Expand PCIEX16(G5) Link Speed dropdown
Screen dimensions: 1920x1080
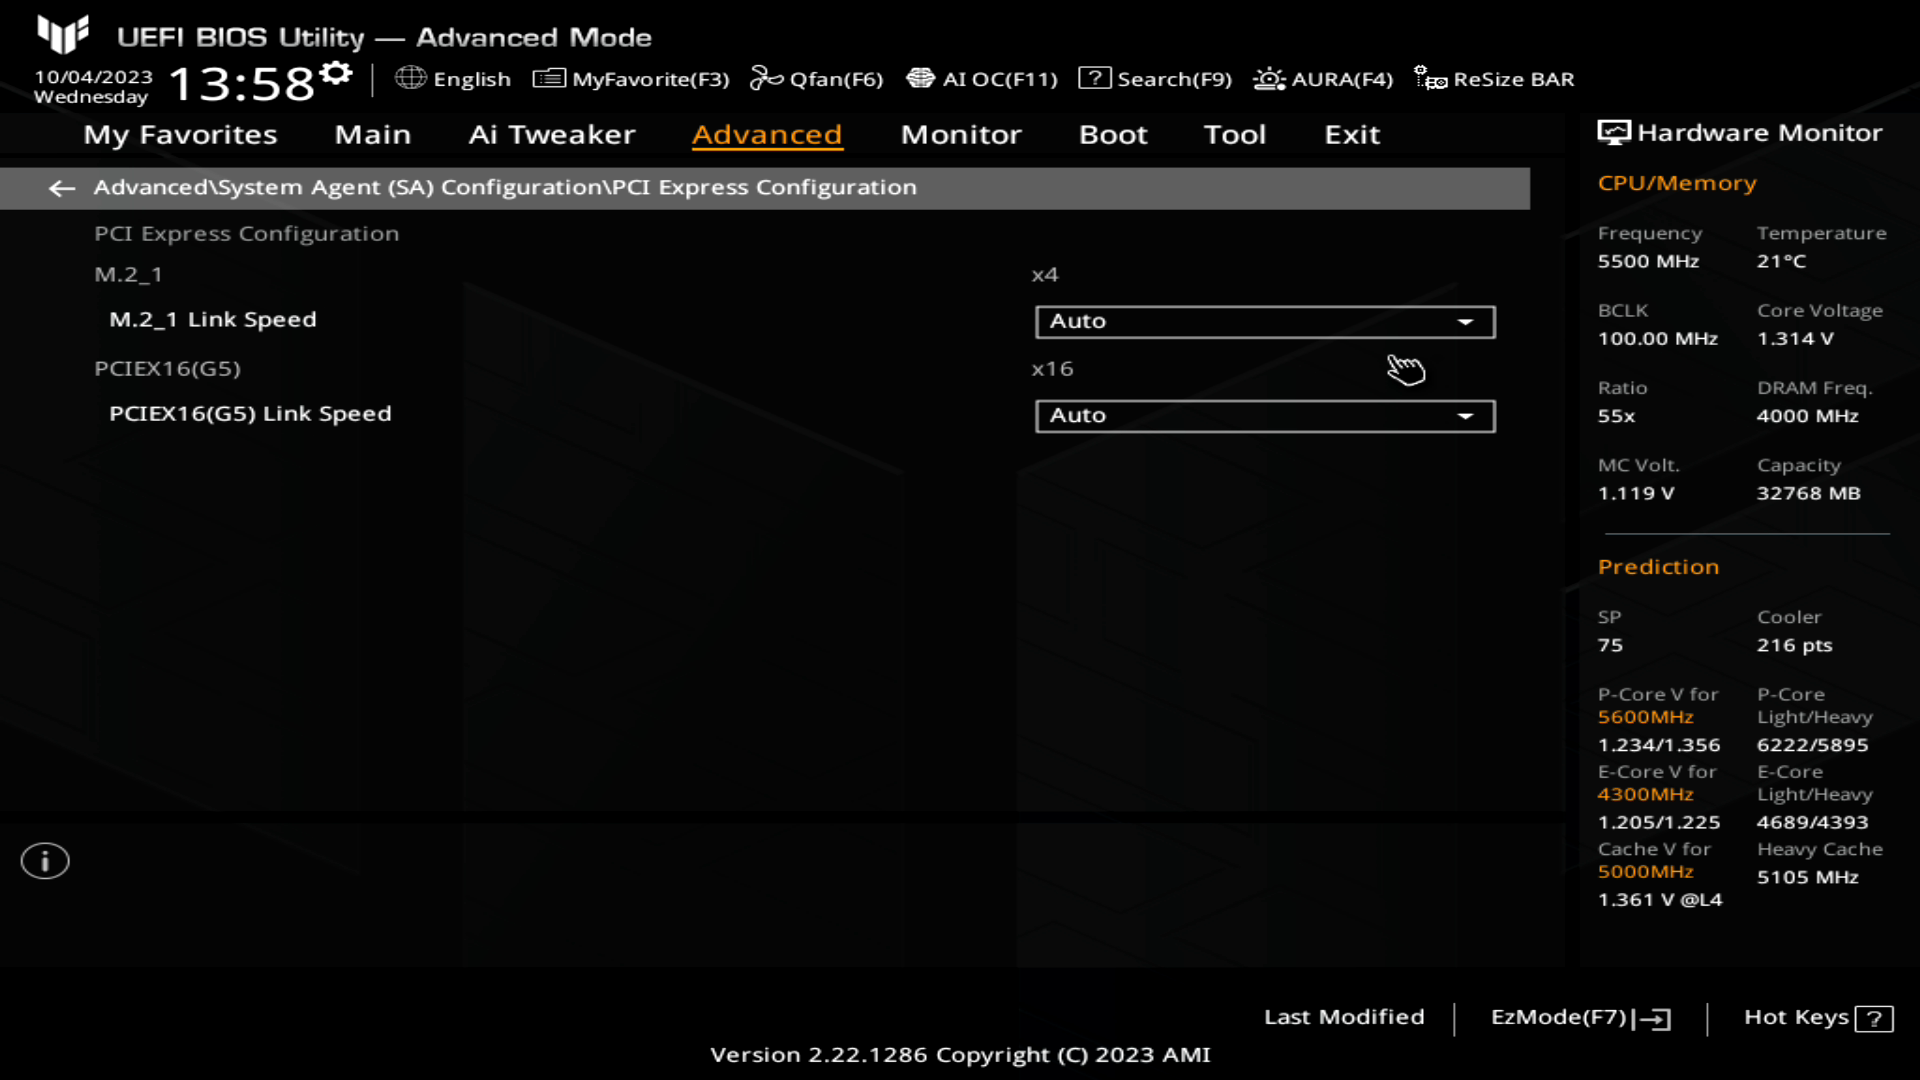(1265, 416)
